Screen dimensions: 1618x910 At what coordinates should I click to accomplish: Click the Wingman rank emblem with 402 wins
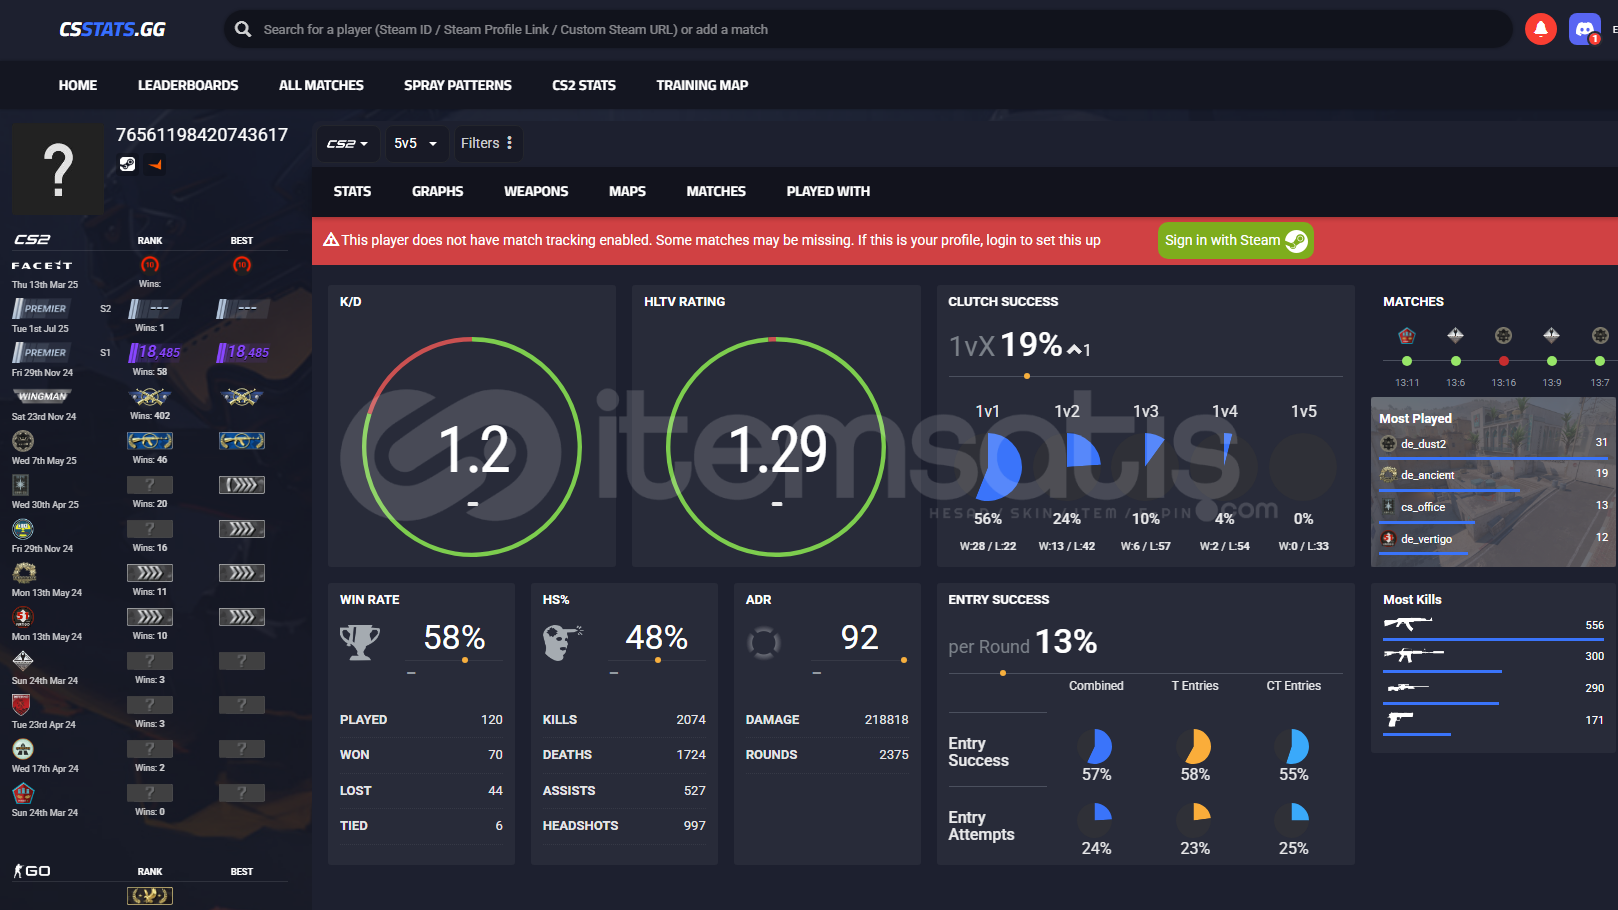[150, 397]
